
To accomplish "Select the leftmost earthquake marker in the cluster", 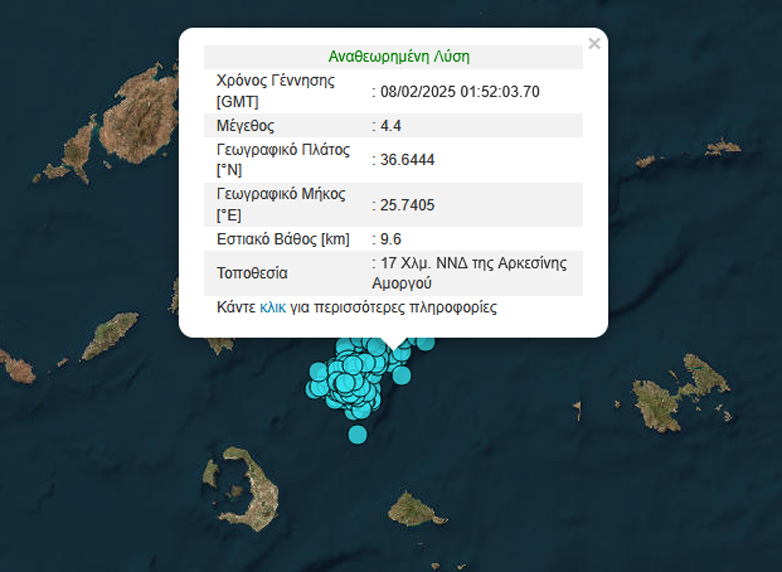I will tap(317, 386).
